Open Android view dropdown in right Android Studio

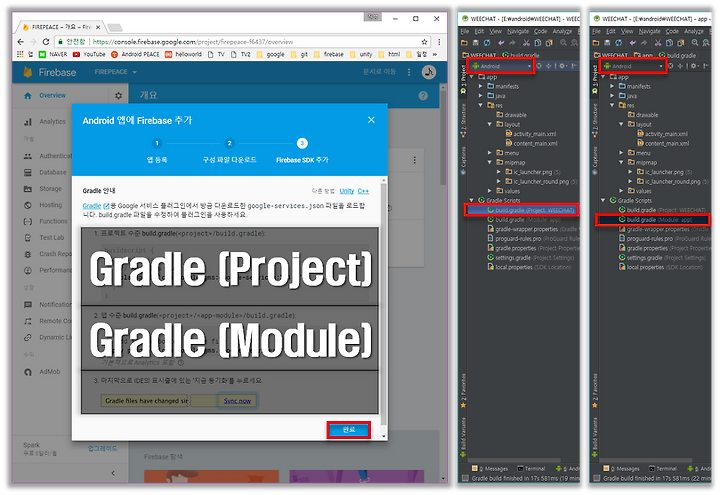pyautogui.click(x=633, y=66)
